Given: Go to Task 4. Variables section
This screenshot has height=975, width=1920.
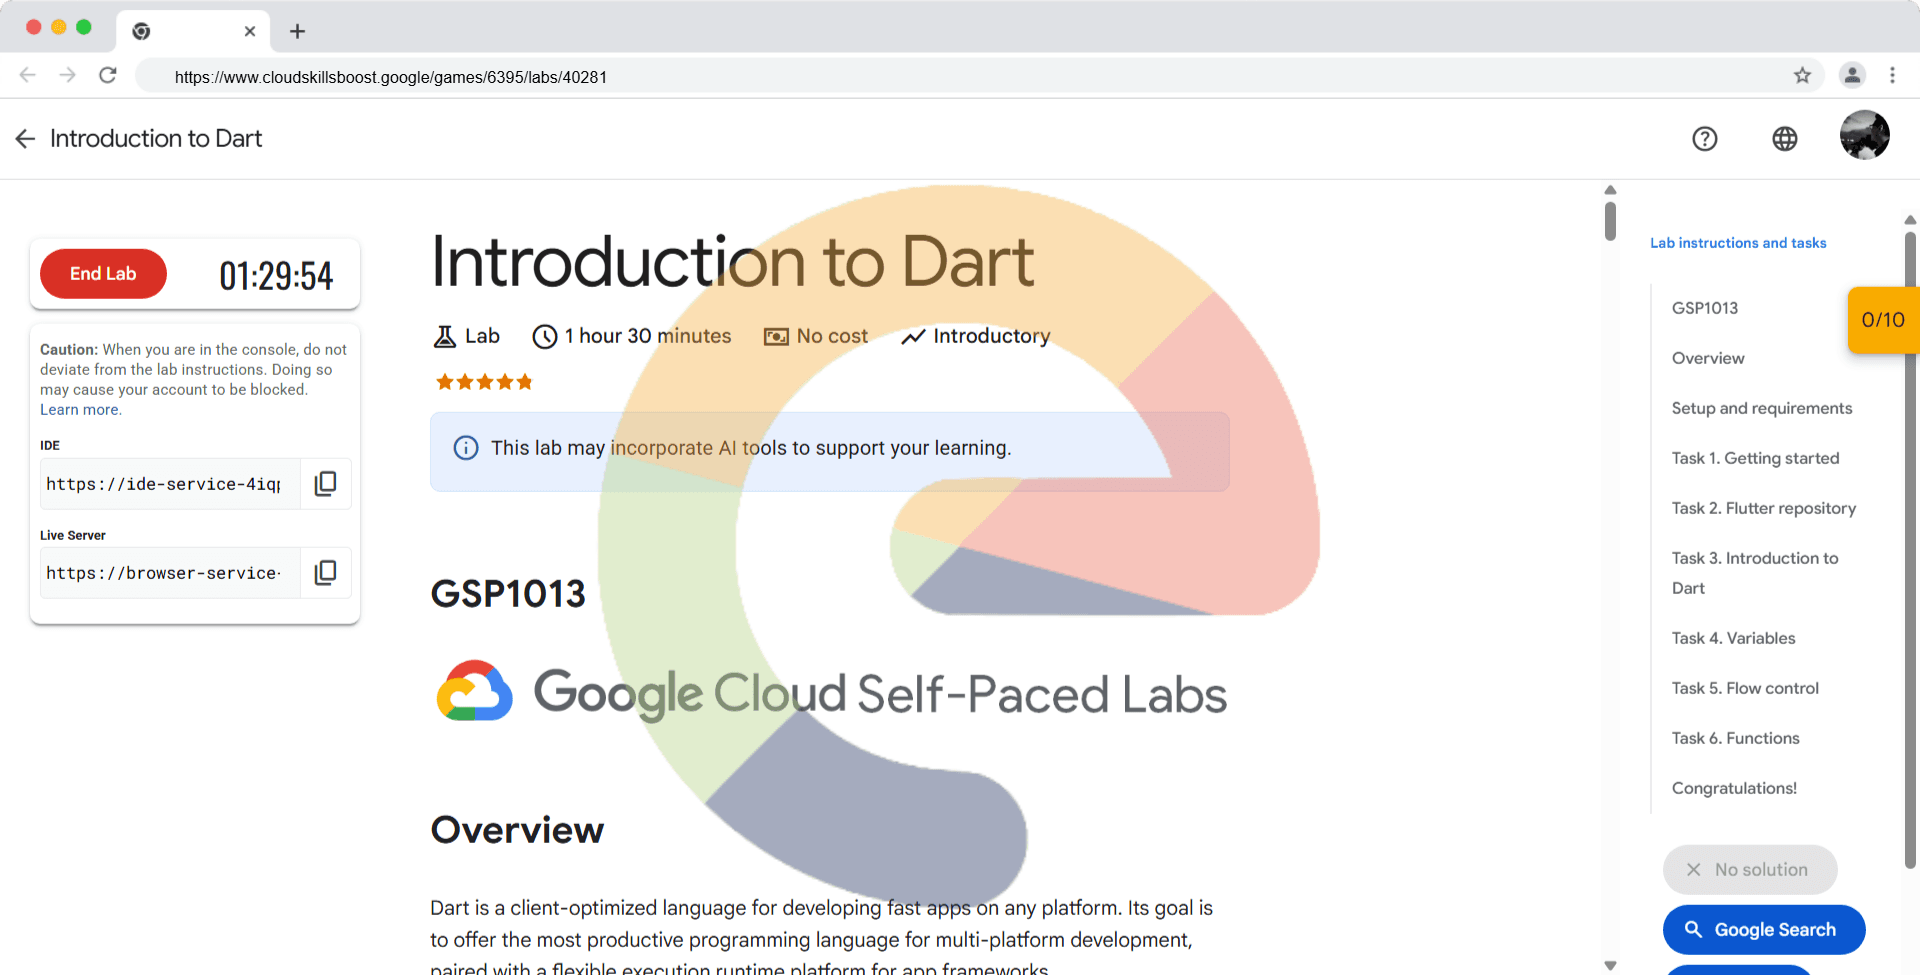Looking at the screenshot, I should coord(1733,638).
